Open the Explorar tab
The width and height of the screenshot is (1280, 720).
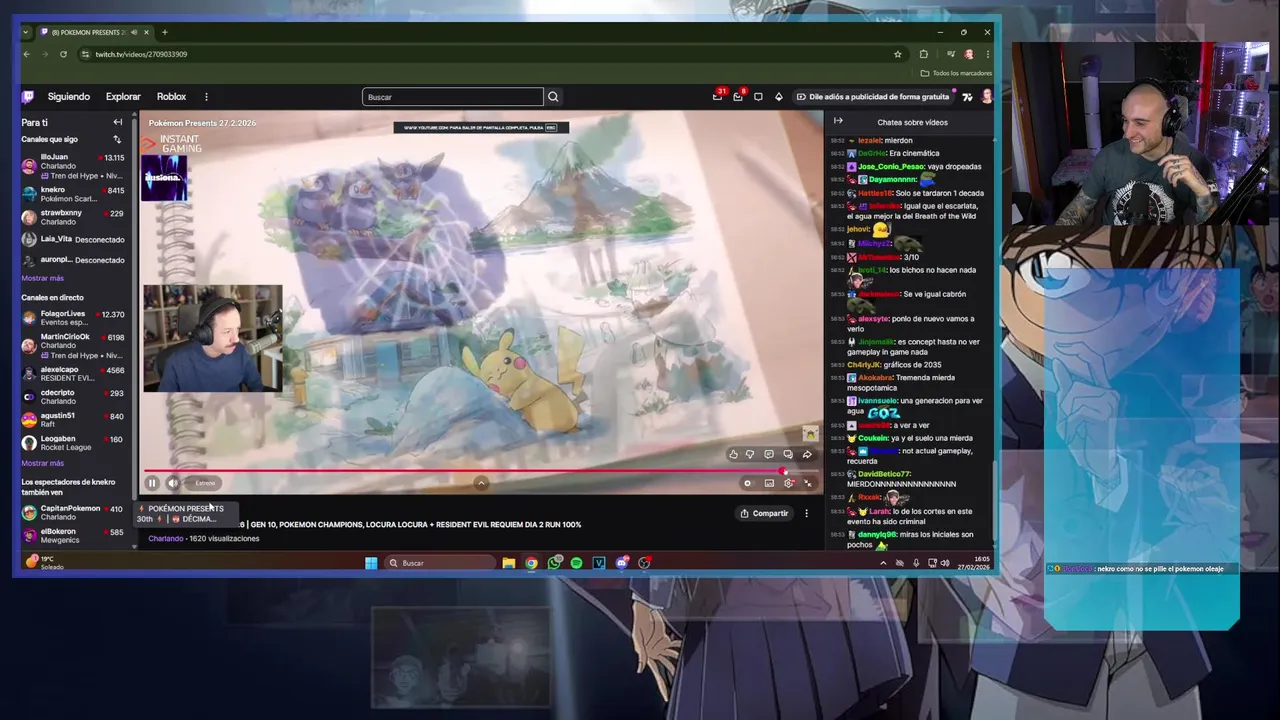point(123,97)
